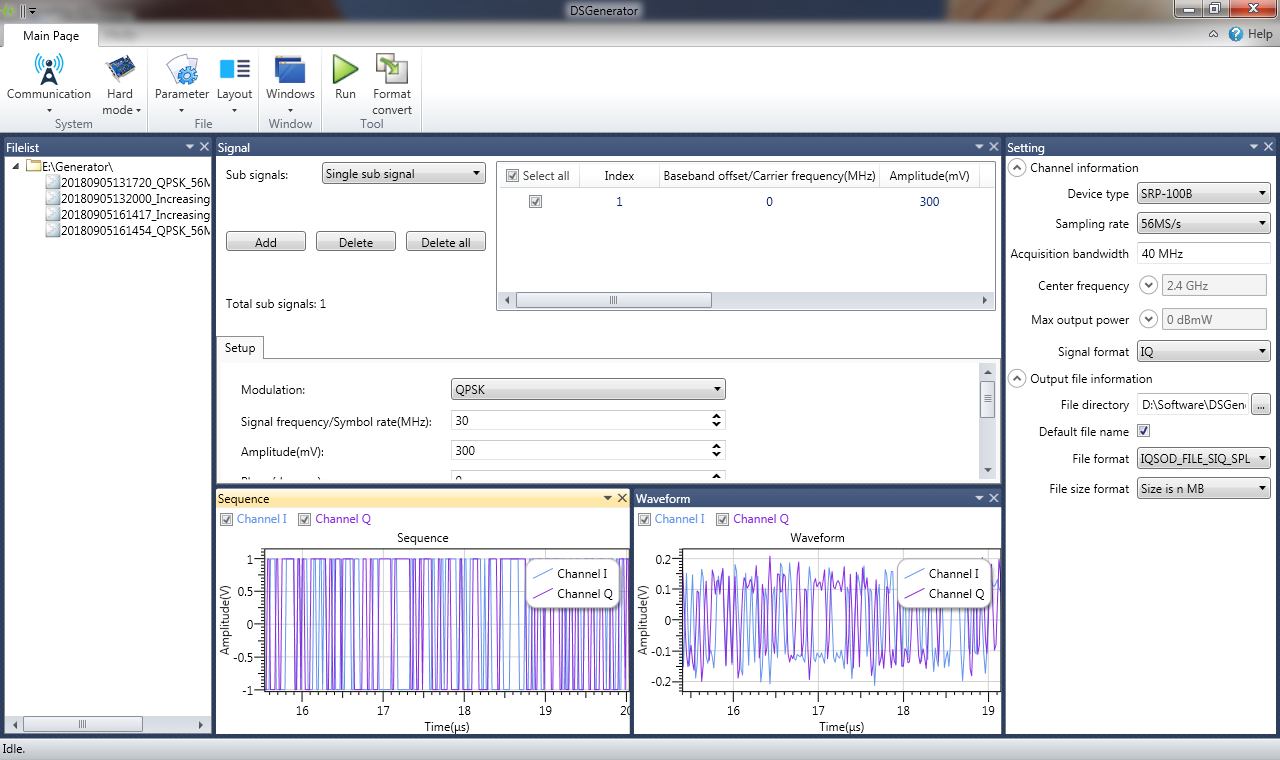Click the sub signal table horizontal scrollbar
The height and width of the screenshot is (760, 1280).
(746, 300)
